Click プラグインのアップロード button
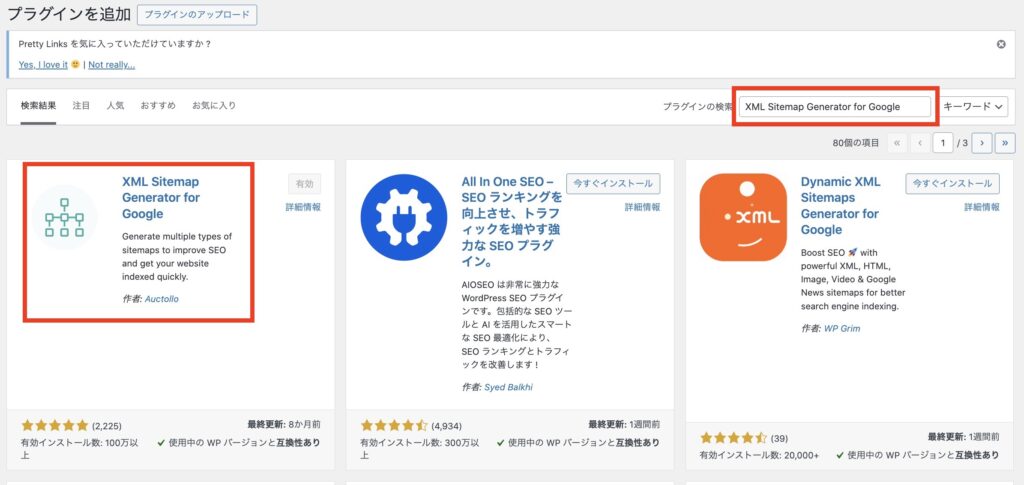 click(196, 15)
